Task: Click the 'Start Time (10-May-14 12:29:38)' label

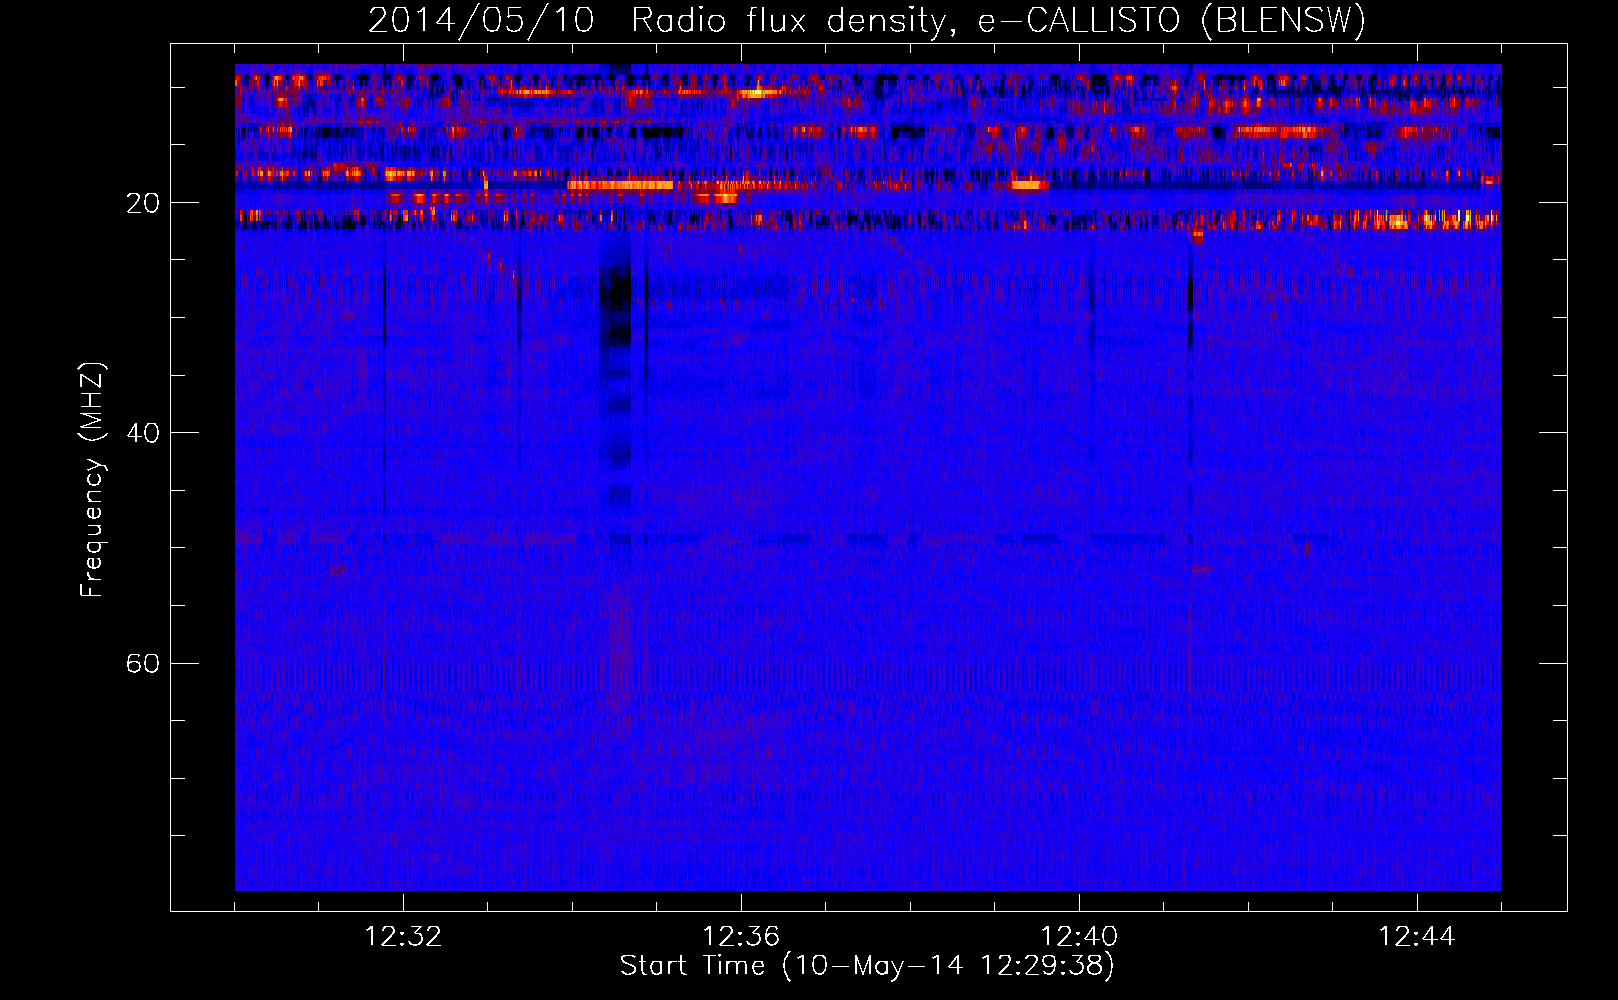Action: point(867,966)
